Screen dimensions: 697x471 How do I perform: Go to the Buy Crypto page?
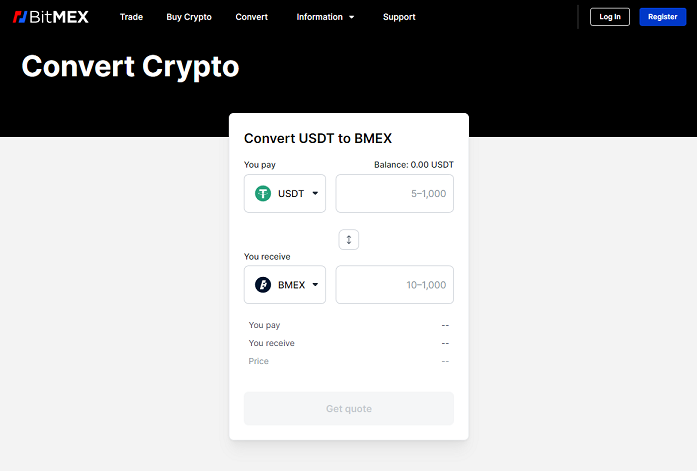(189, 17)
